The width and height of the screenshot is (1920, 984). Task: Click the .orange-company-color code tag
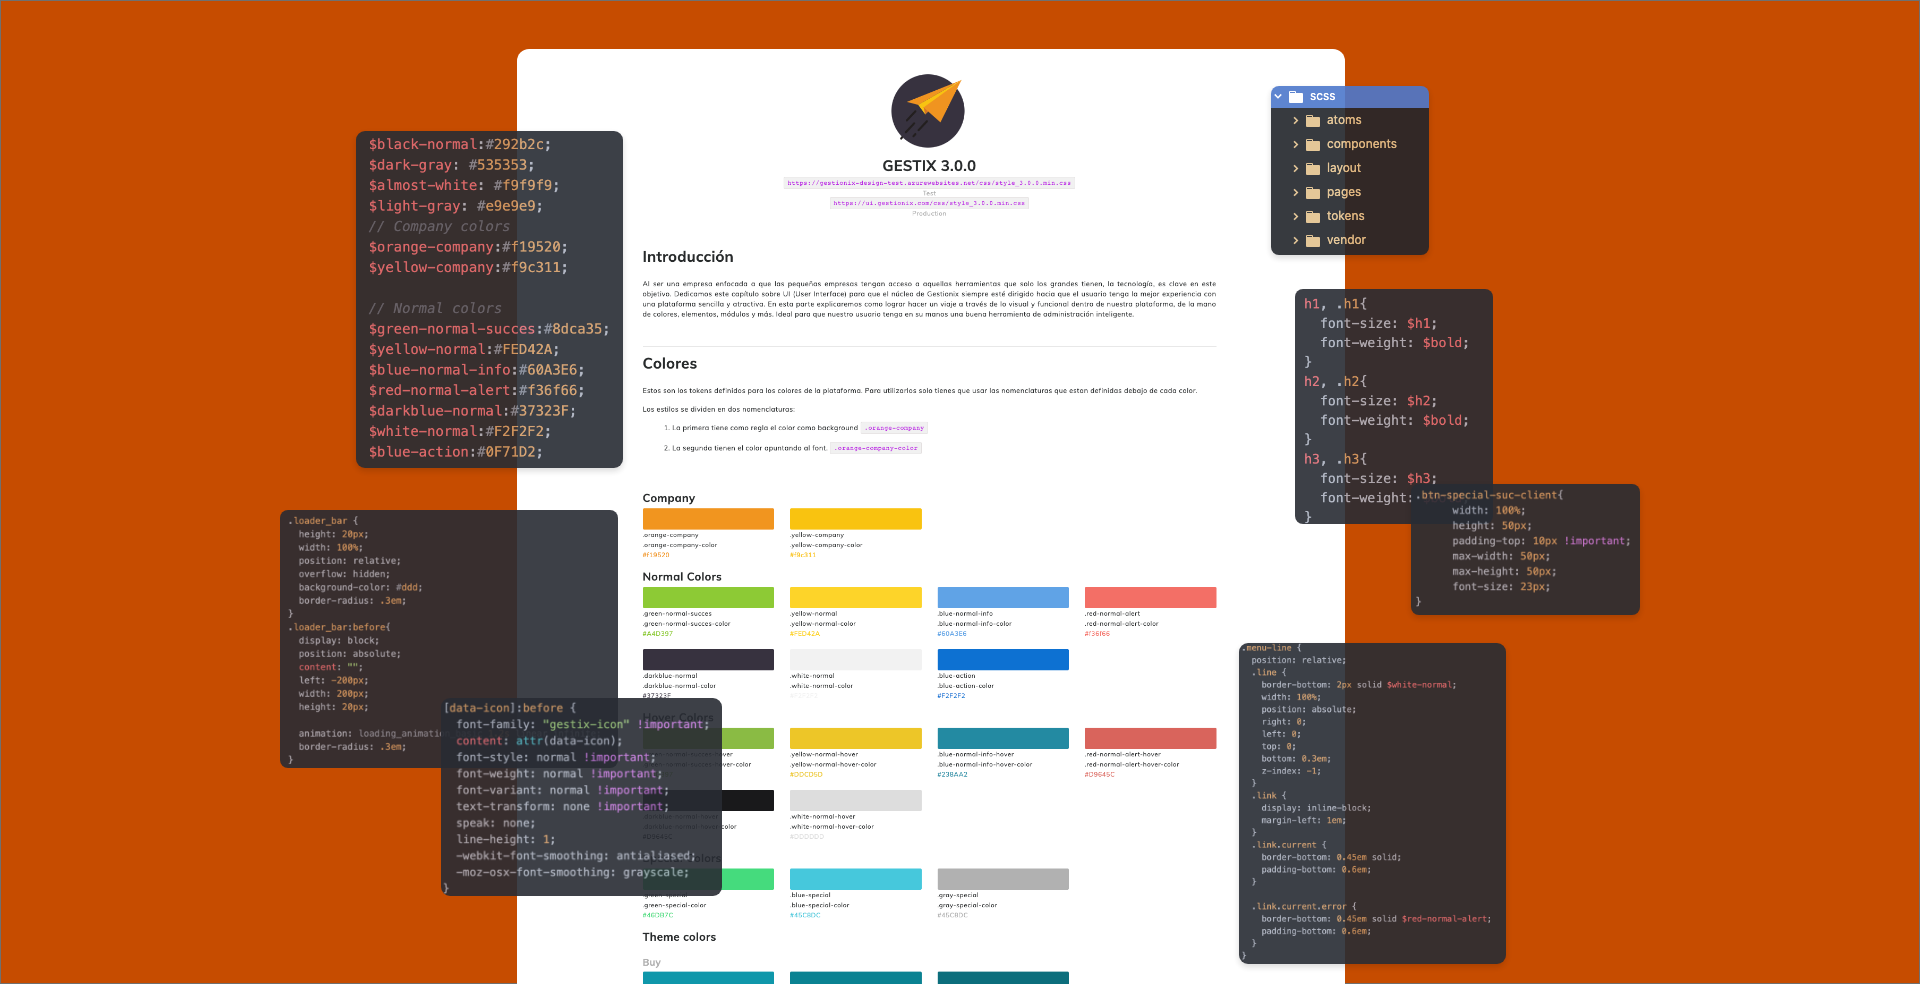pyautogui.click(x=876, y=448)
